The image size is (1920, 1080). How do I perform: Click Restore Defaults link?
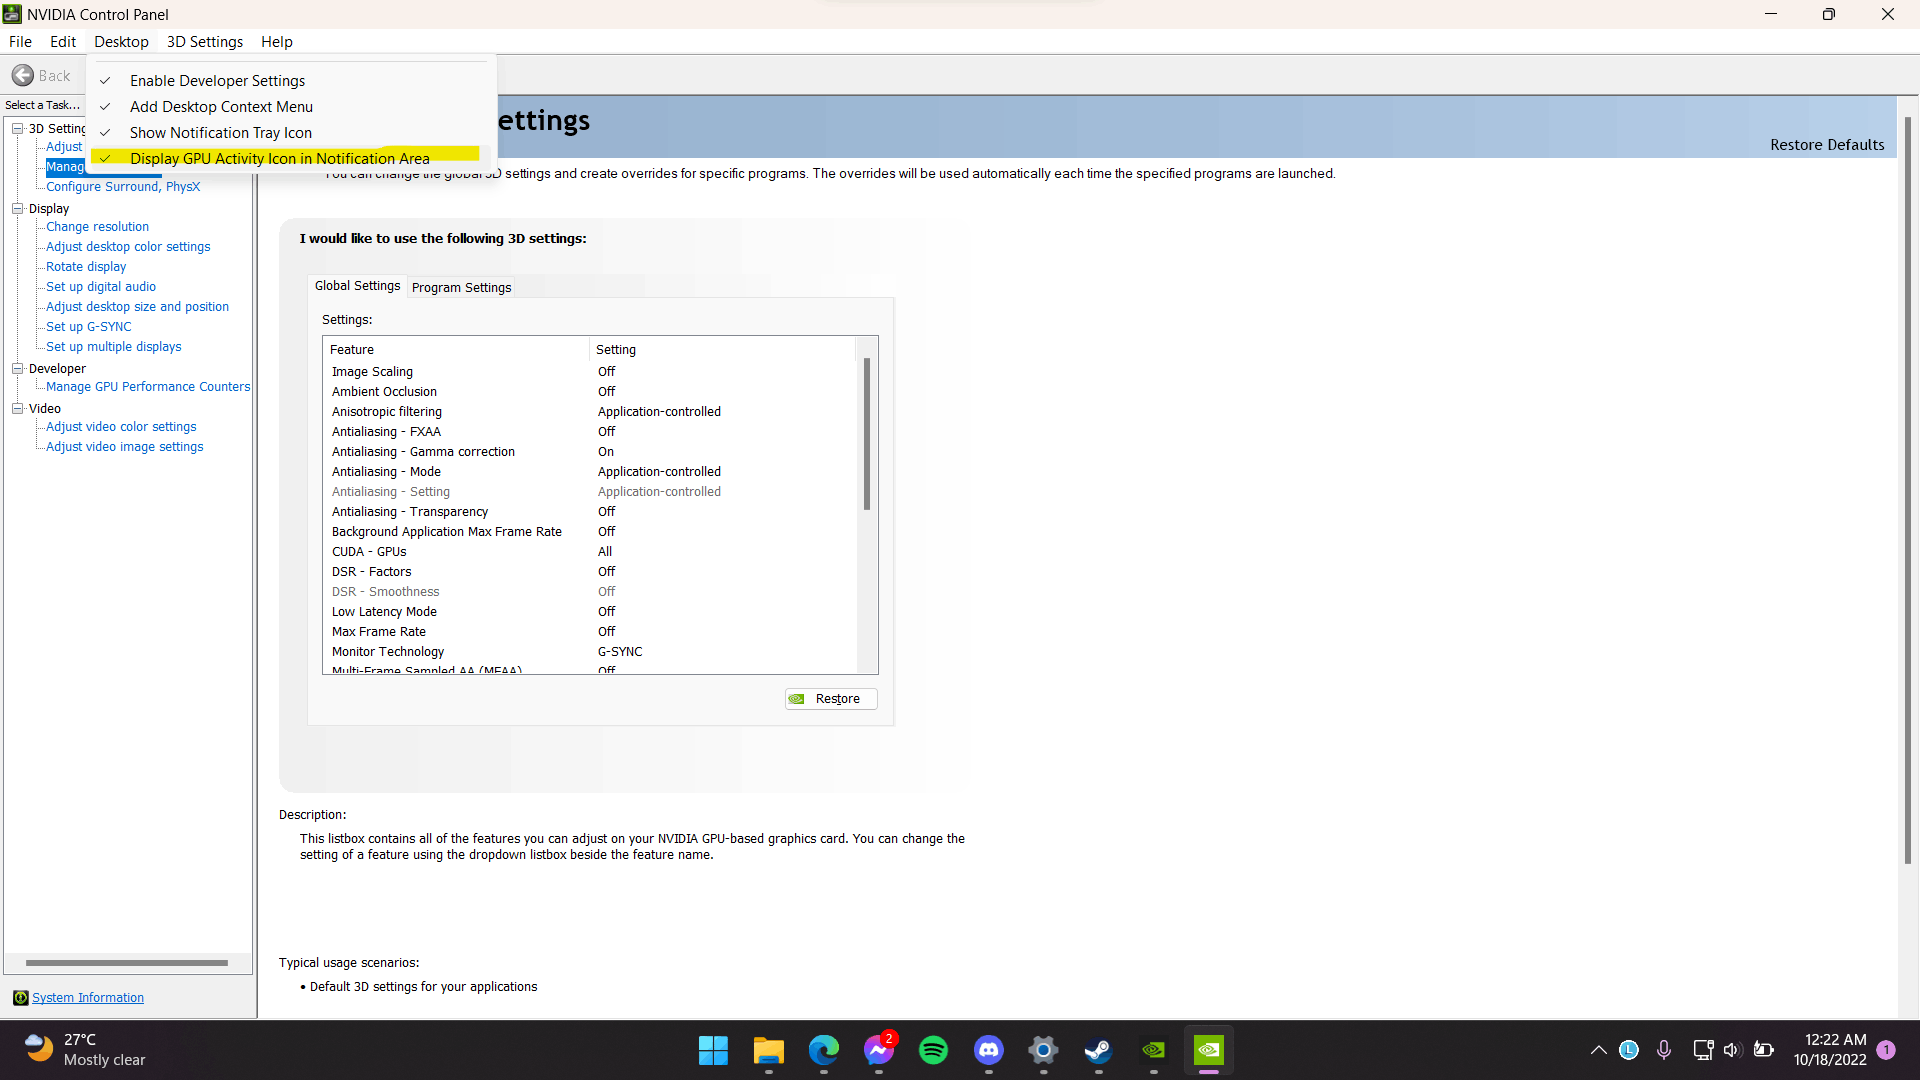(1826, 145)
